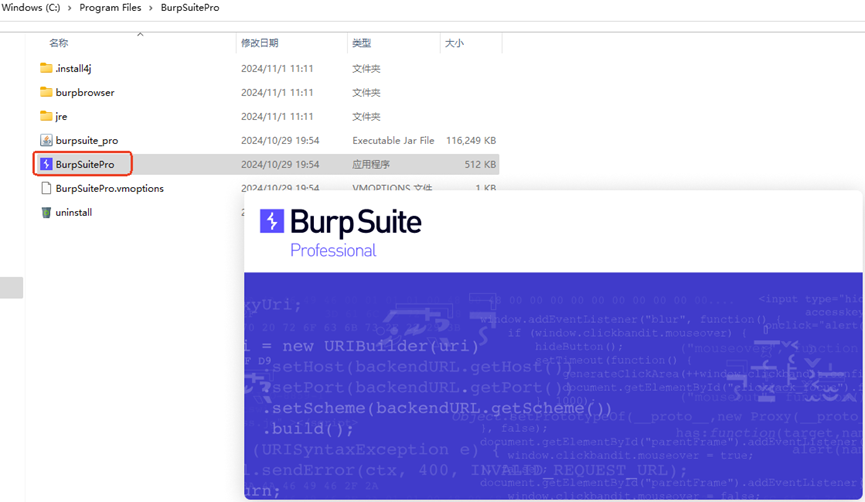The height and width of the screenshot is (502, 865).
Task: Select the BurpSuitePro application name
Action: click(x=85, y=164)
